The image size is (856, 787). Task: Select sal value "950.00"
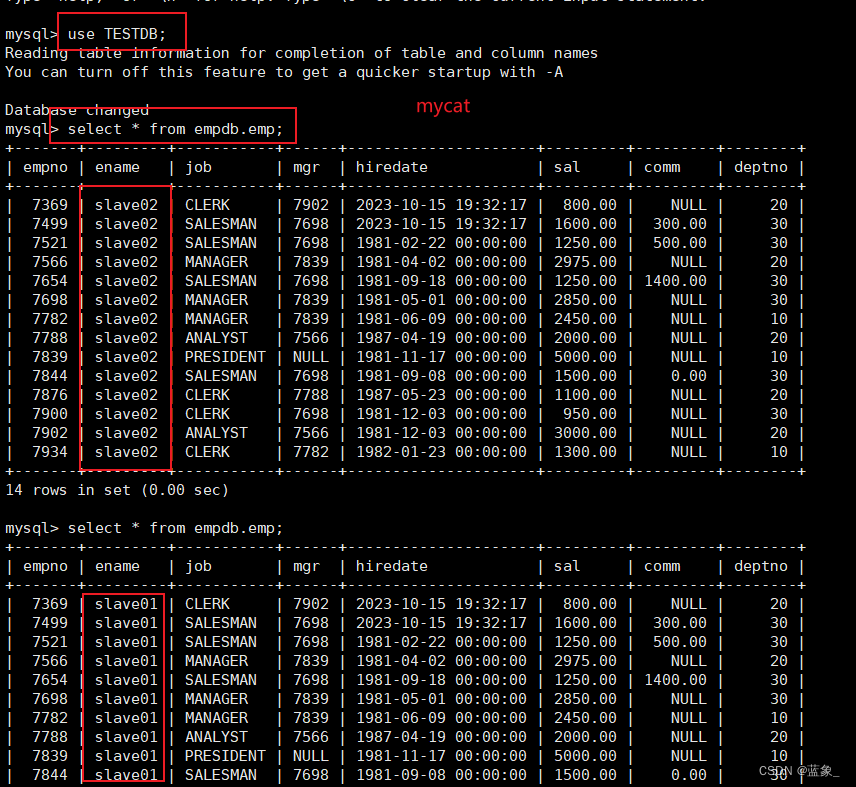pos(590,414)
